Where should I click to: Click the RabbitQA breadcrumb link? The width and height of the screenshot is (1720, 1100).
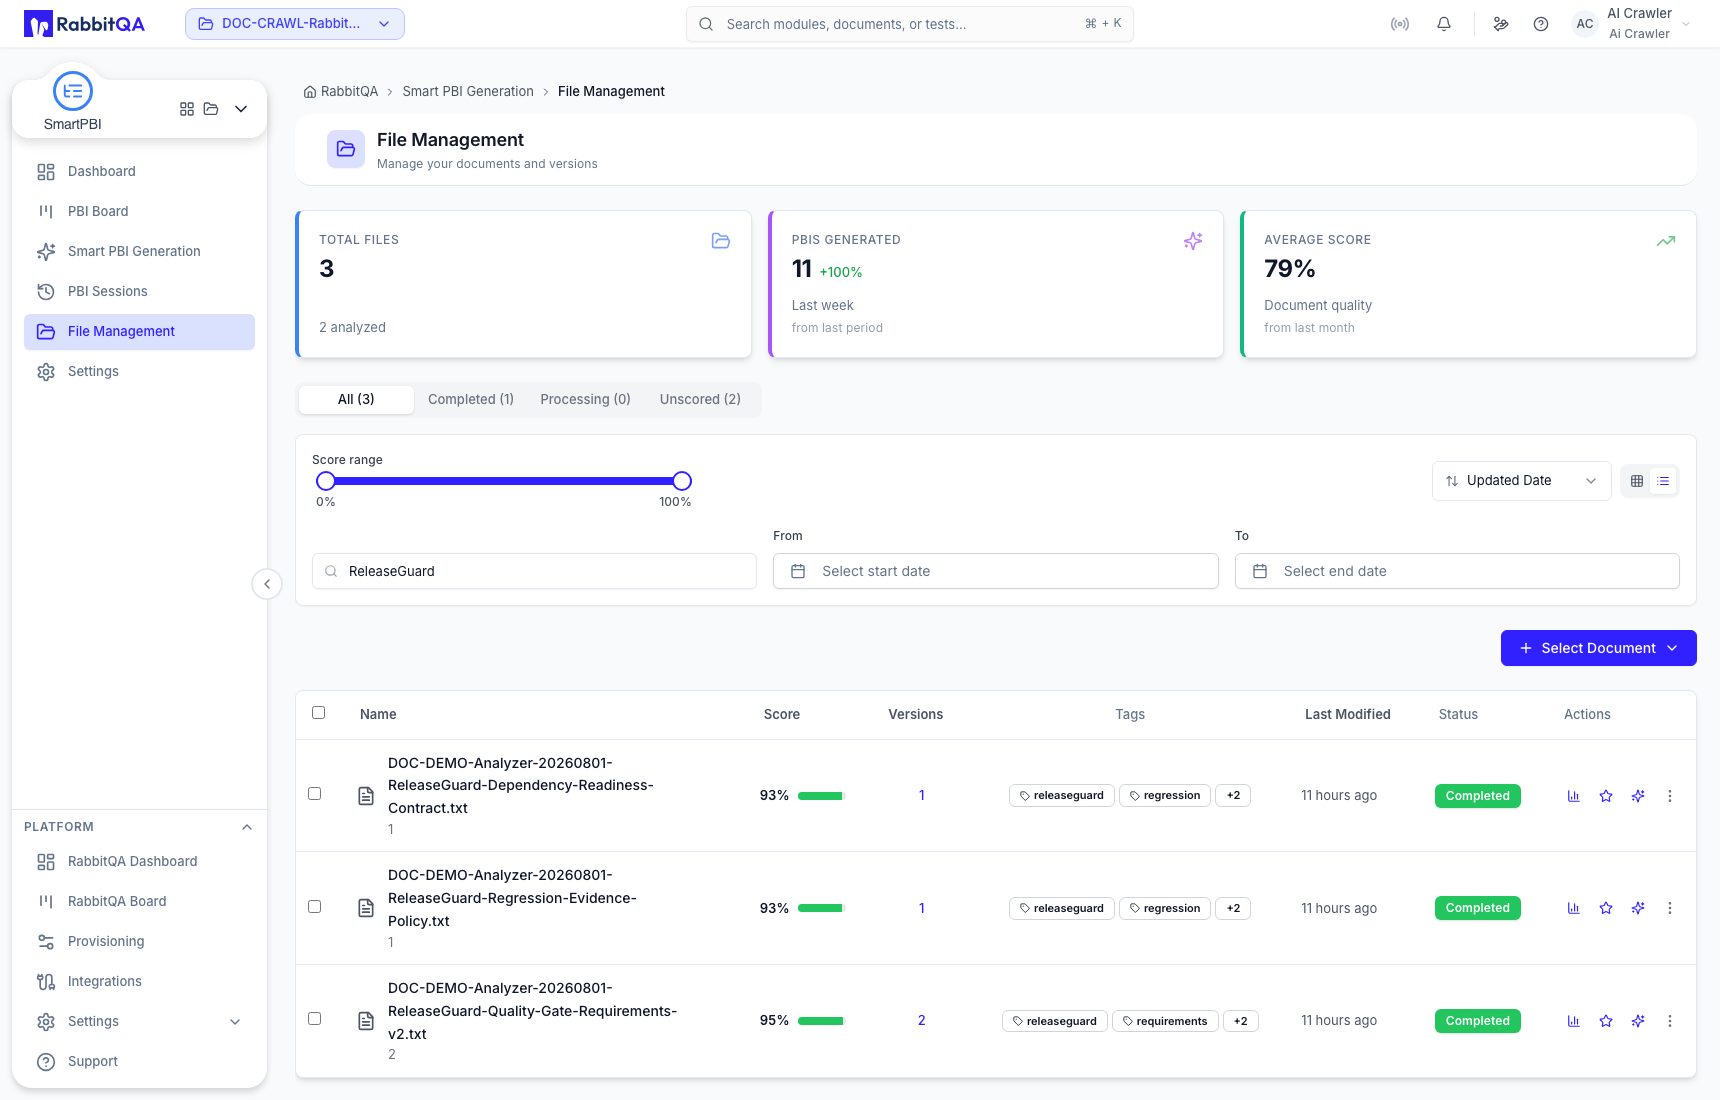coord(349,92)
